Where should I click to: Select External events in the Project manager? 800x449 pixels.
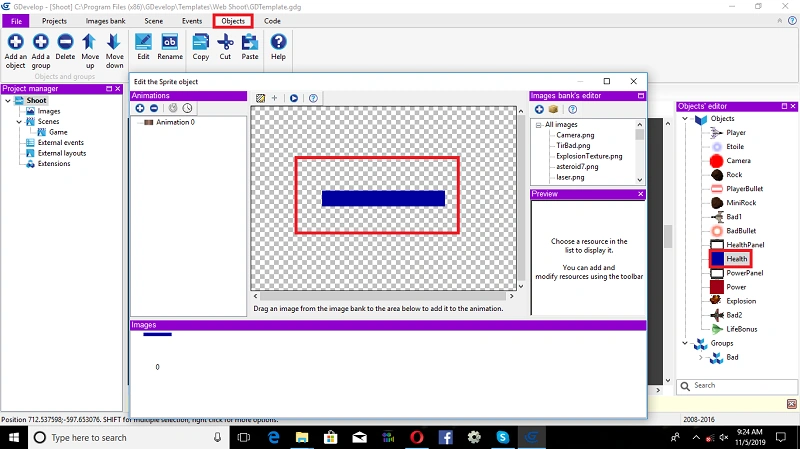click(60, 143)
